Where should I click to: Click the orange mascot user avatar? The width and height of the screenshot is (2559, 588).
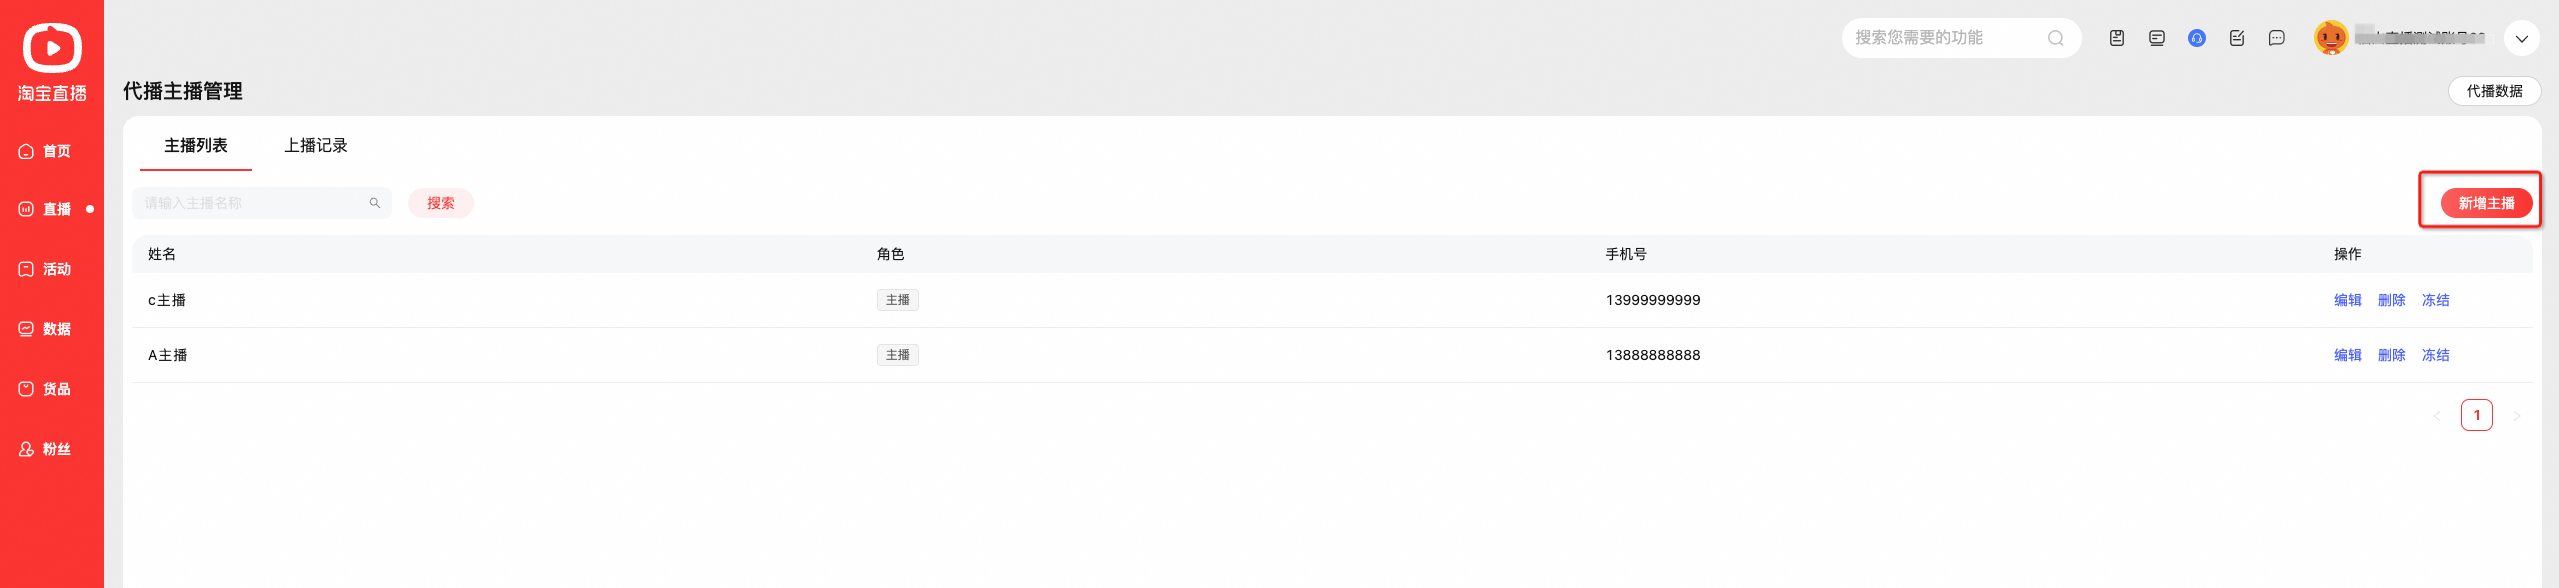(x=2330, y=38)
